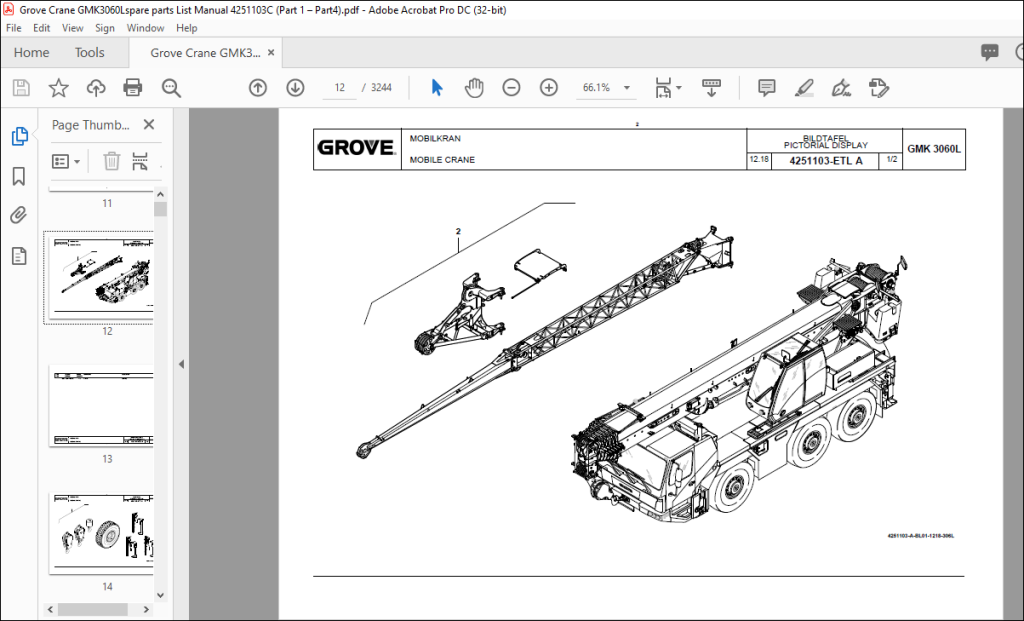
Task: Zoom out with the minus button
Action: coord(511,88)
